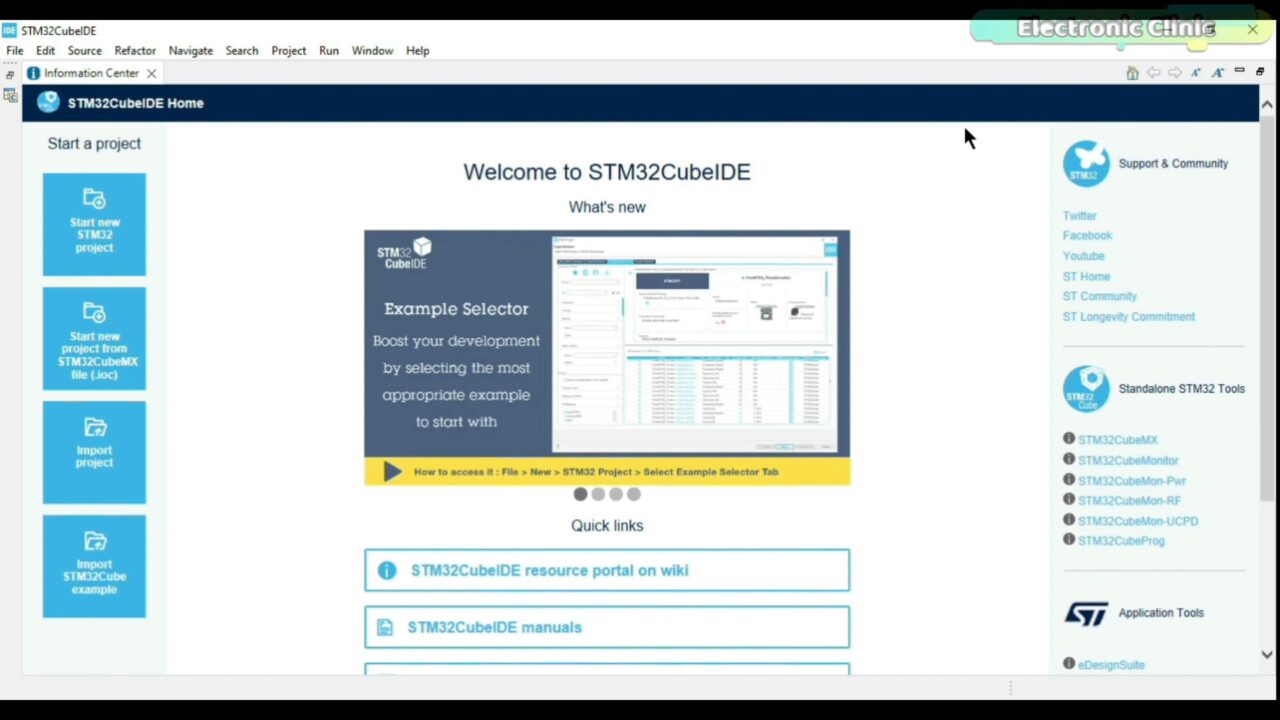
Task: Click the magnify font size icon
Action: (1218, 73)
